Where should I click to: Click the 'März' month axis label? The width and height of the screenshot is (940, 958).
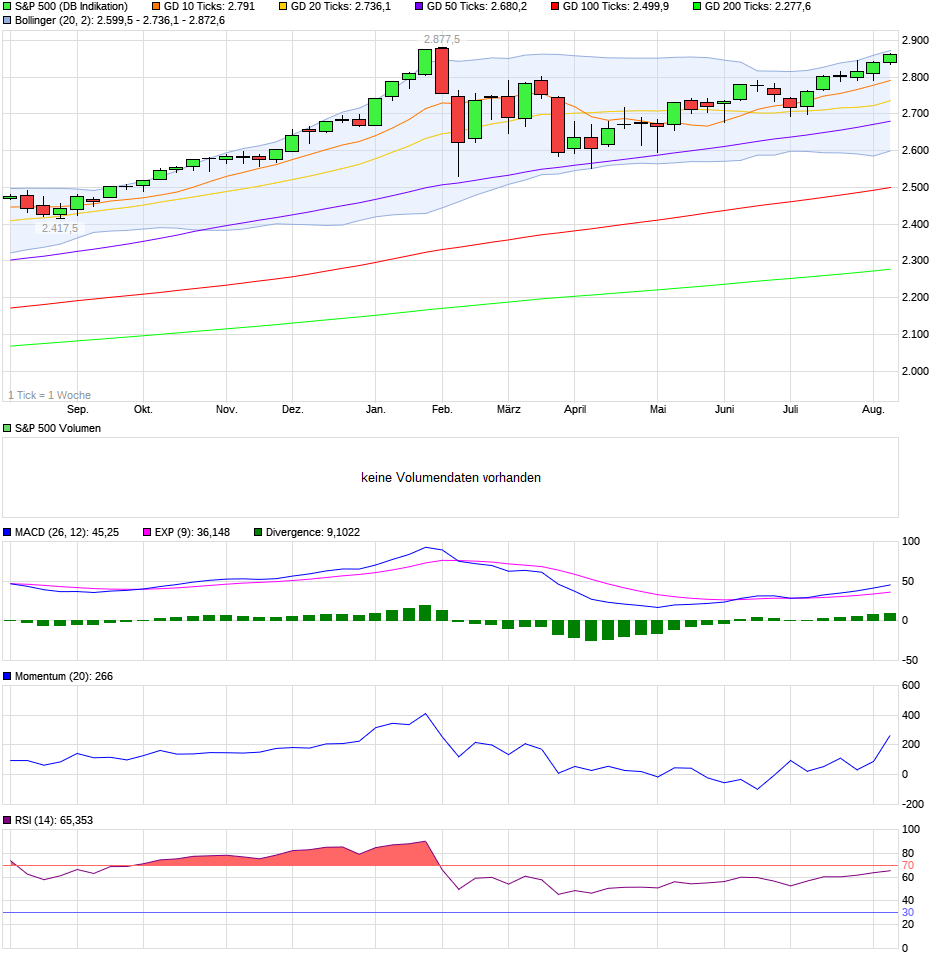tap(509, 409)
